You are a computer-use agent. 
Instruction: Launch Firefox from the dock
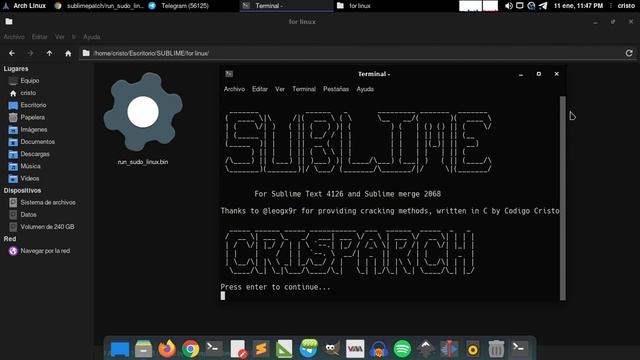click(167, 349)
